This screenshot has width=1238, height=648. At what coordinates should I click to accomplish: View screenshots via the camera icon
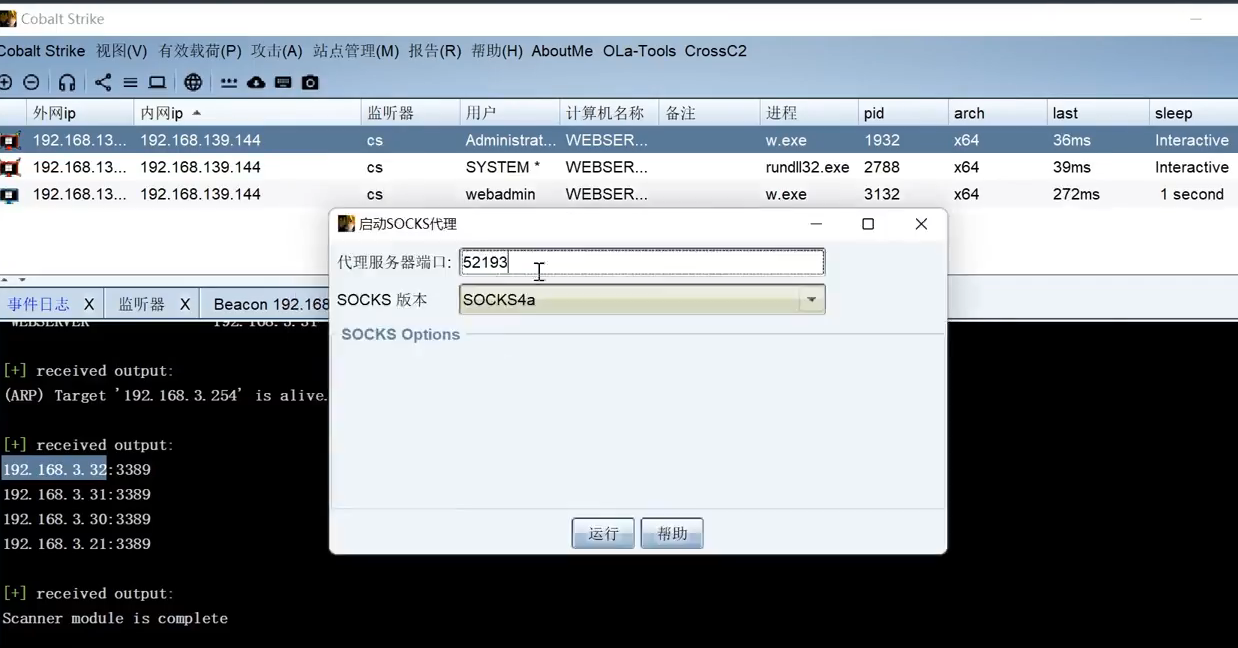pos(310,82)
